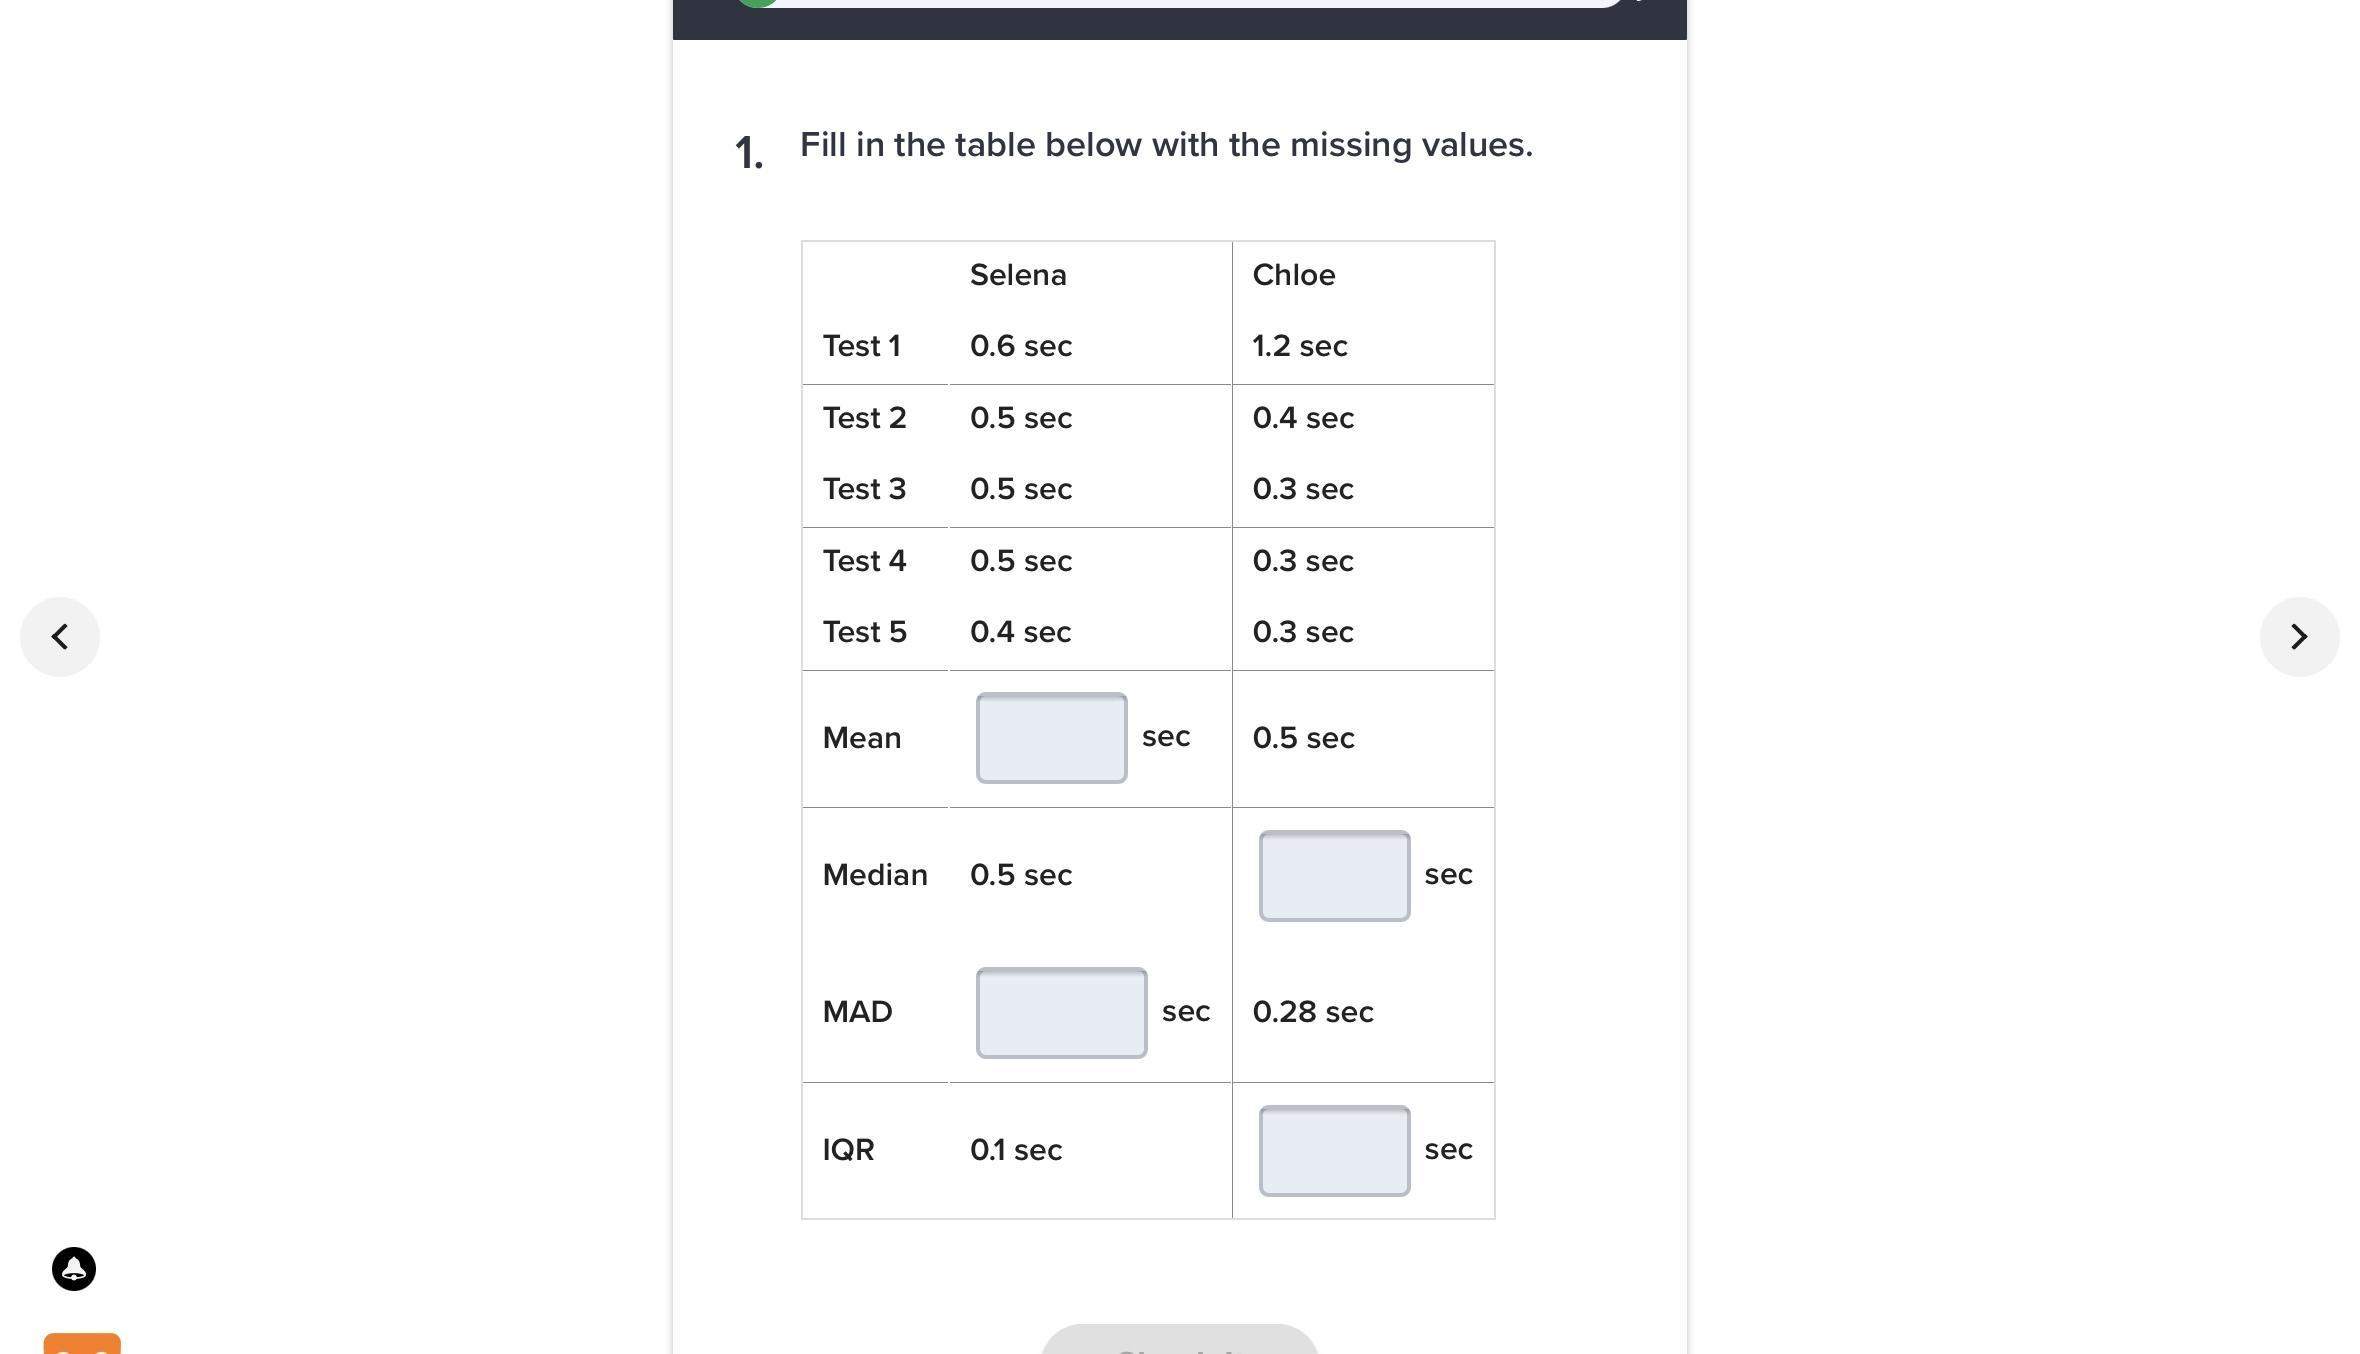
Task: Click the greyed-out Check It button
Action: coord(1180,1340)
